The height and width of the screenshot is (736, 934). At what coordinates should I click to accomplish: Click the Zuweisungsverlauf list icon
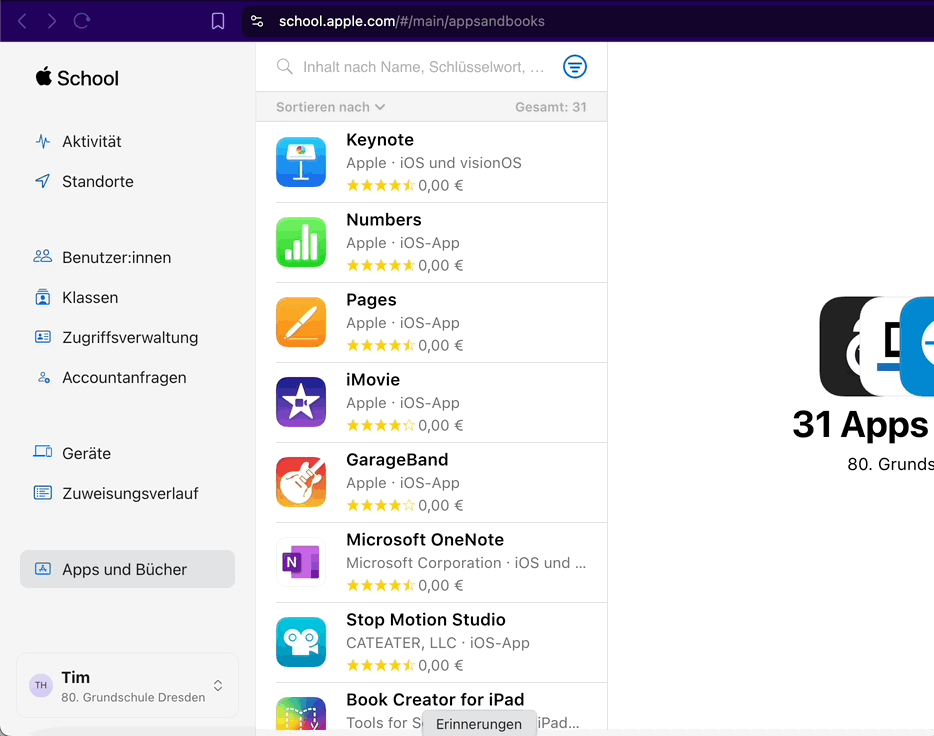pos(43,492)
